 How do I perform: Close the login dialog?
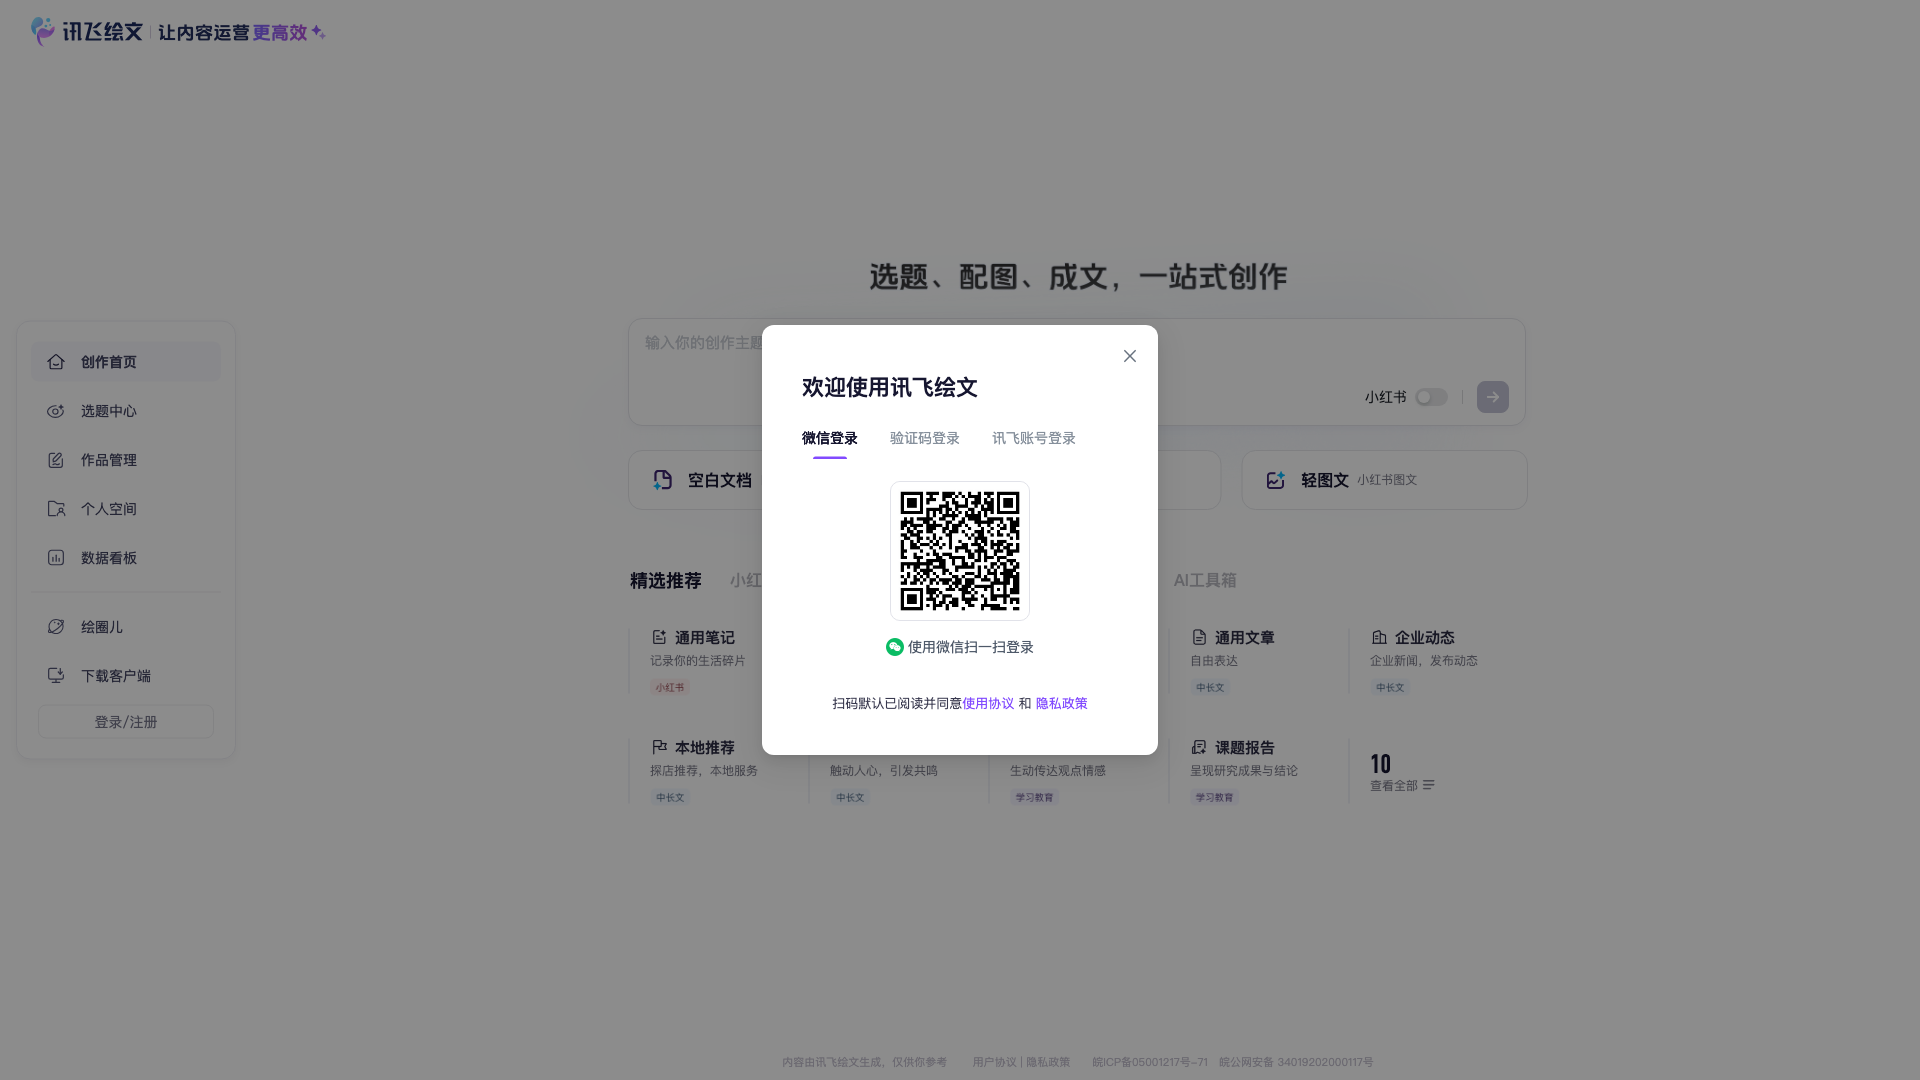point(1130,356)
